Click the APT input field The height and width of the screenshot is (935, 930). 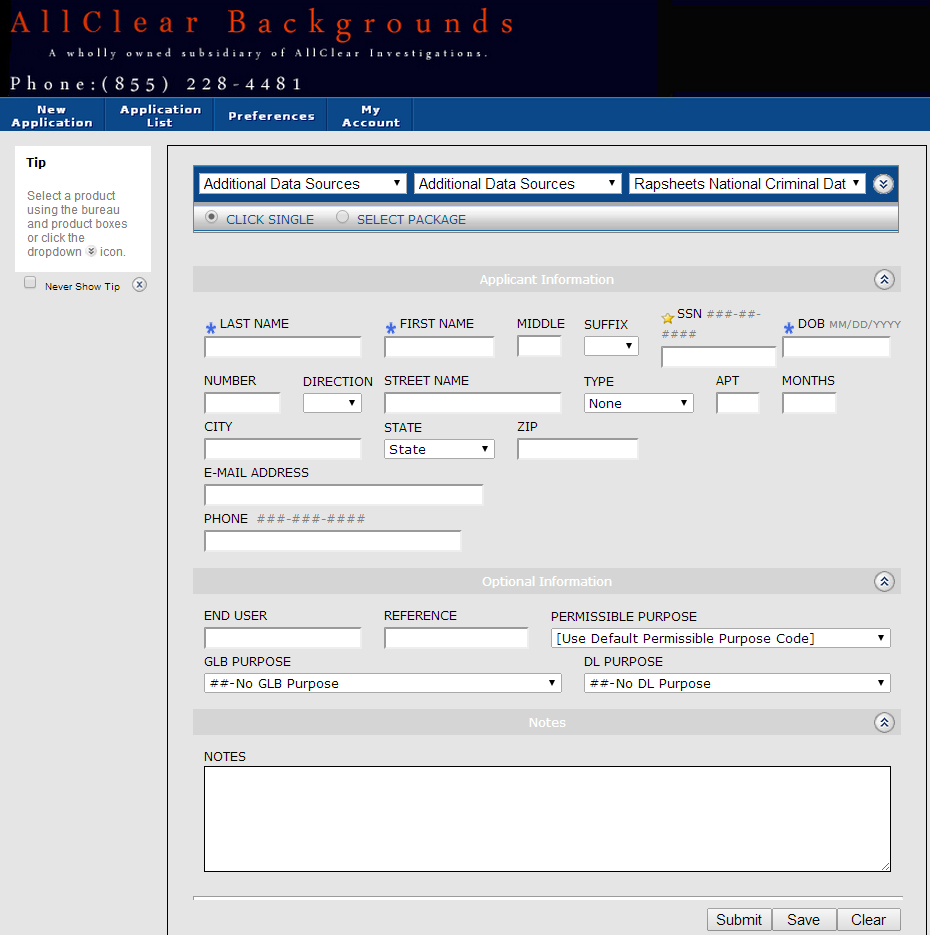point(738,403)
